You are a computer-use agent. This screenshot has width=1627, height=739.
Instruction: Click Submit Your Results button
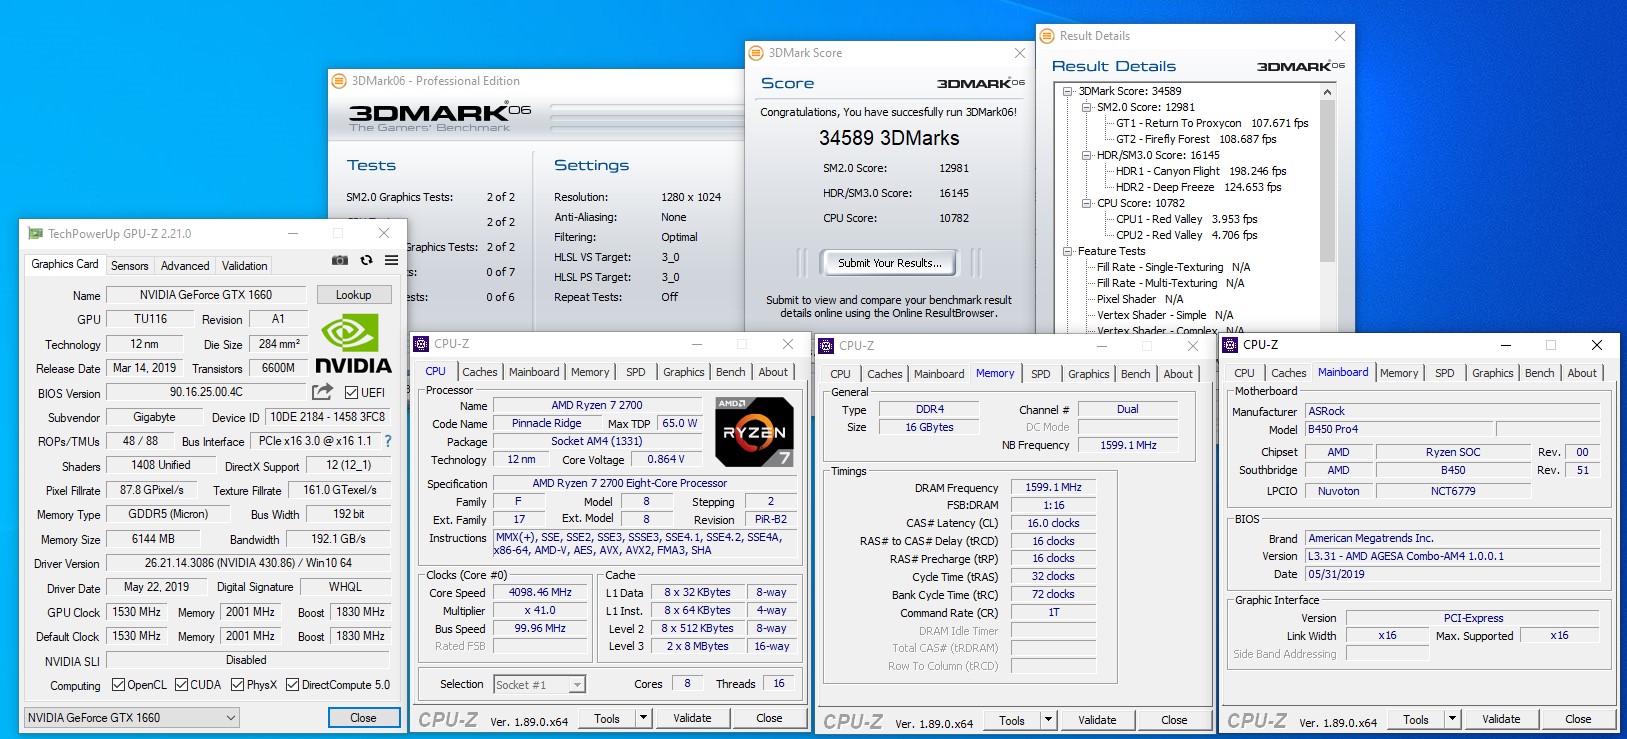tap(889, 263)
